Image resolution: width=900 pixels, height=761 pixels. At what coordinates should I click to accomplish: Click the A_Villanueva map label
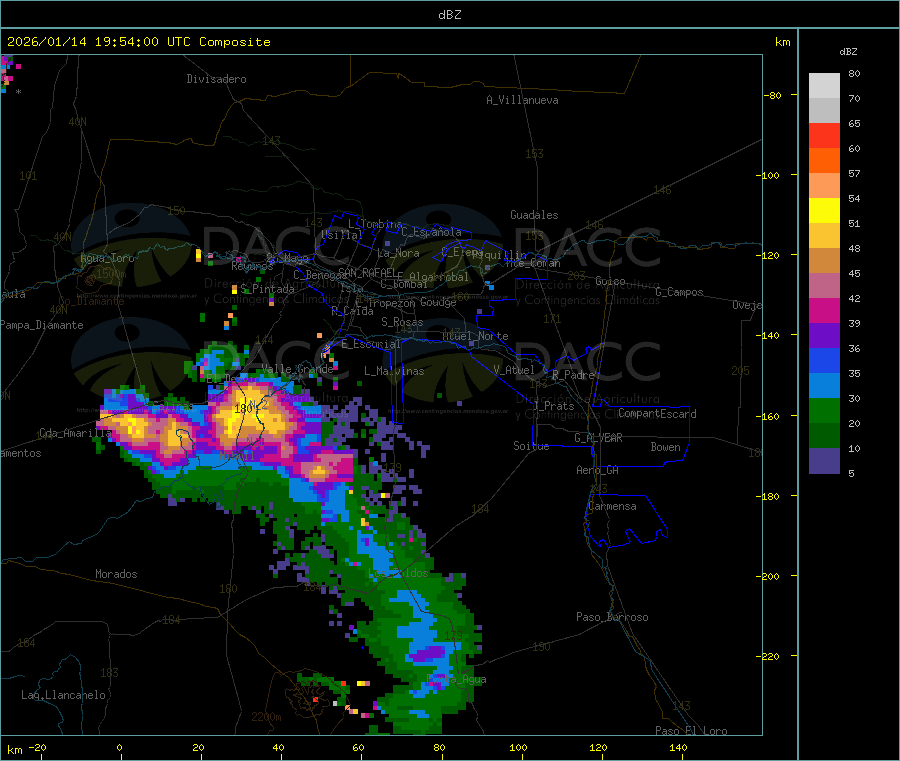pyautogui.click(x=522, y=100)
